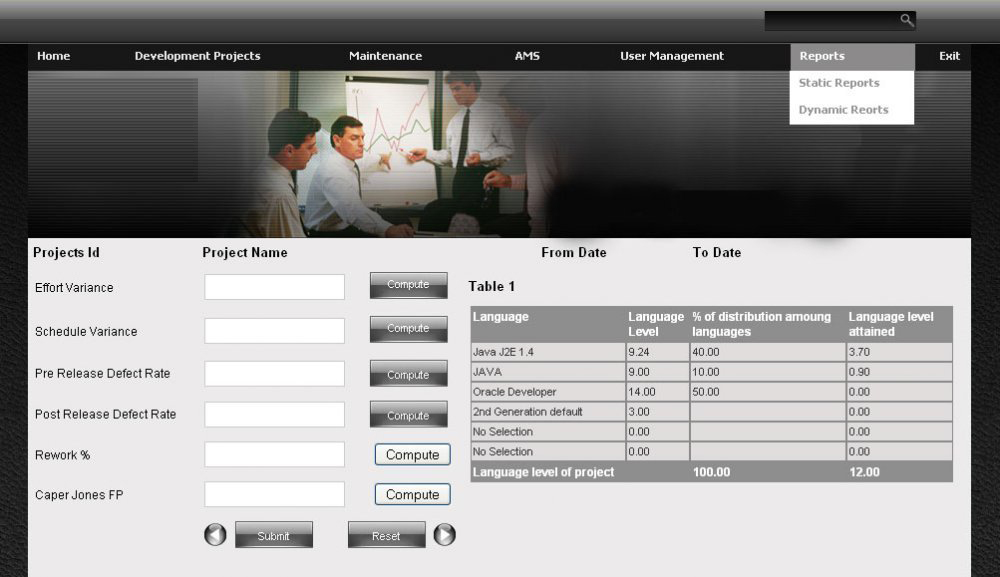Open the Maintenance menu
The width and height of the screenshot is (1000, 577).
pos(385,56)
